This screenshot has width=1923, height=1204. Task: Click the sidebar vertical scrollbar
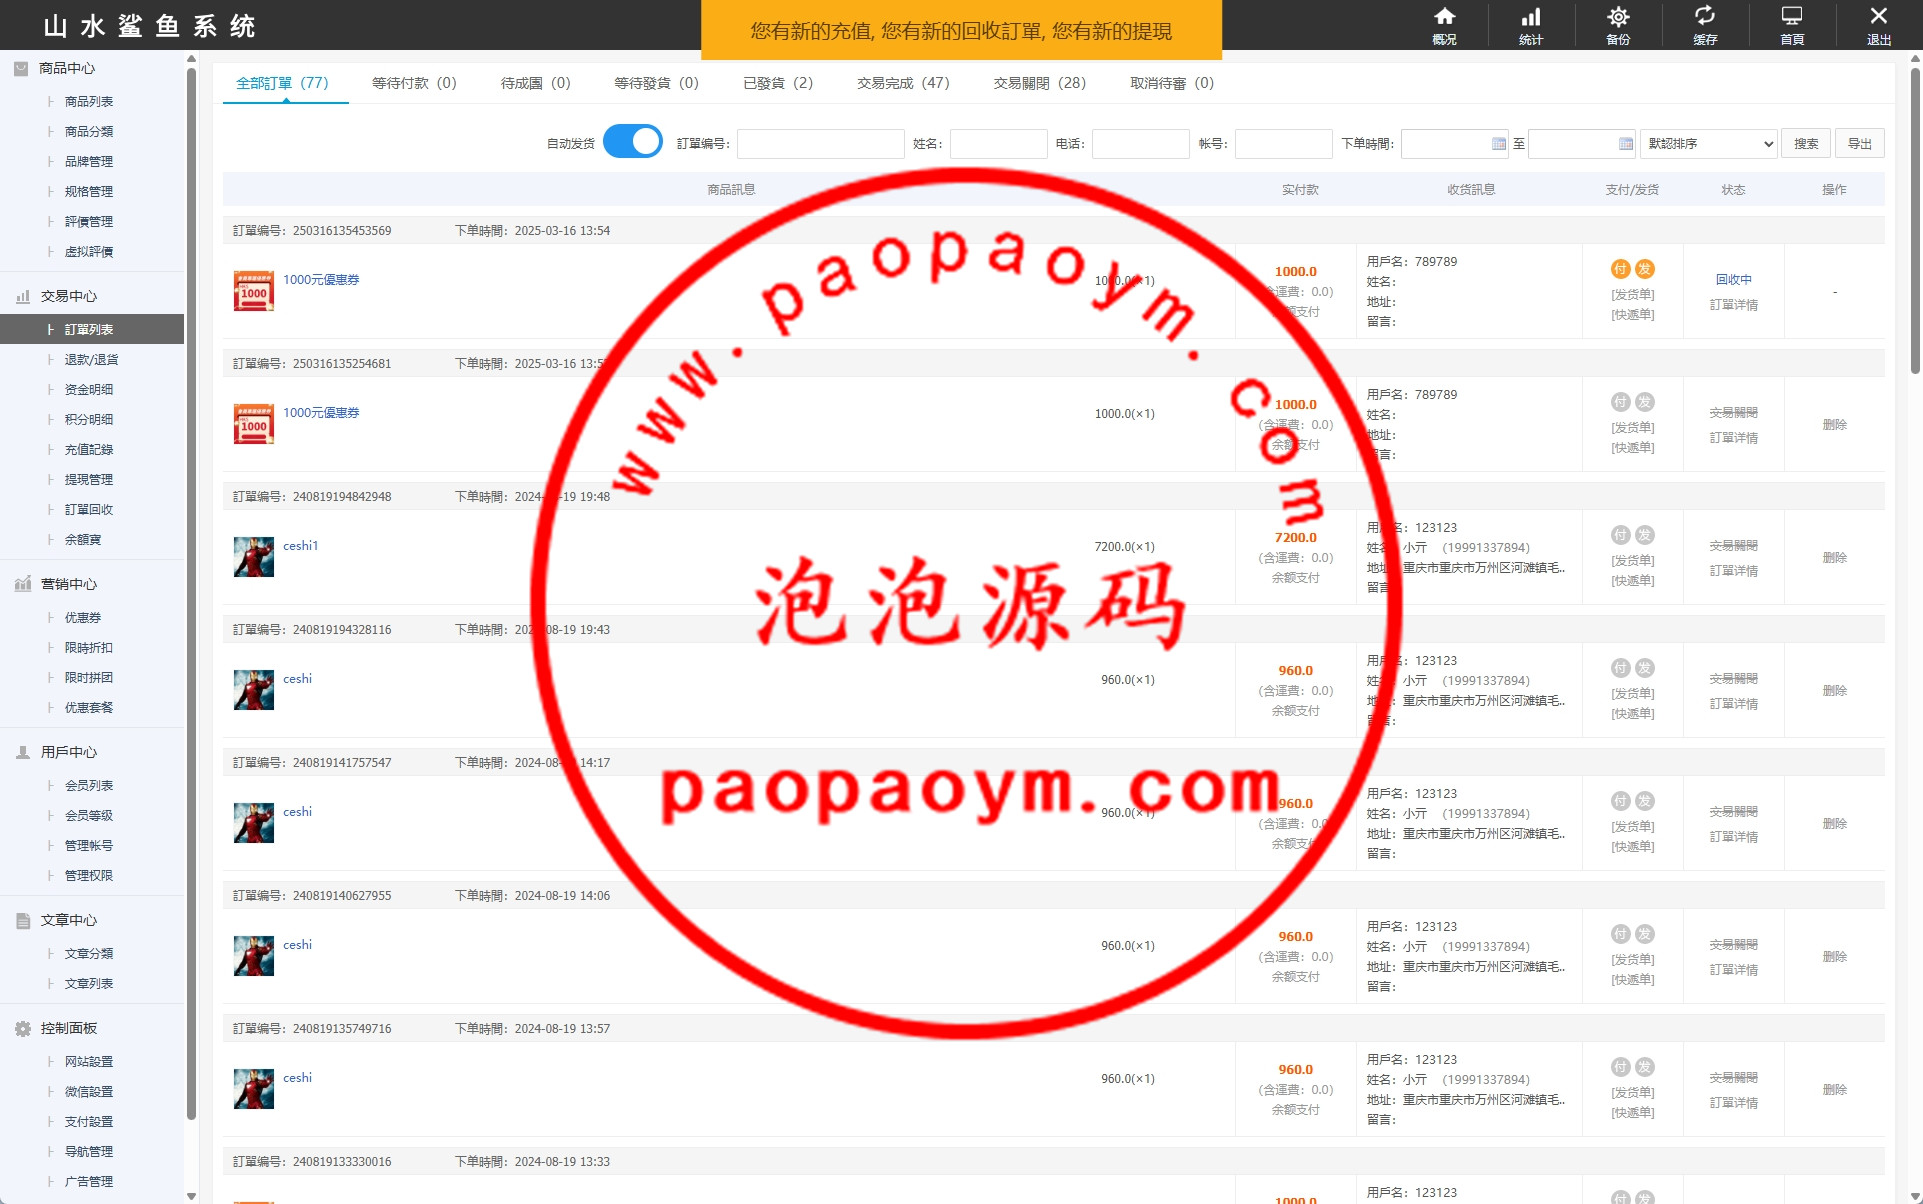[x=191, y=594]
